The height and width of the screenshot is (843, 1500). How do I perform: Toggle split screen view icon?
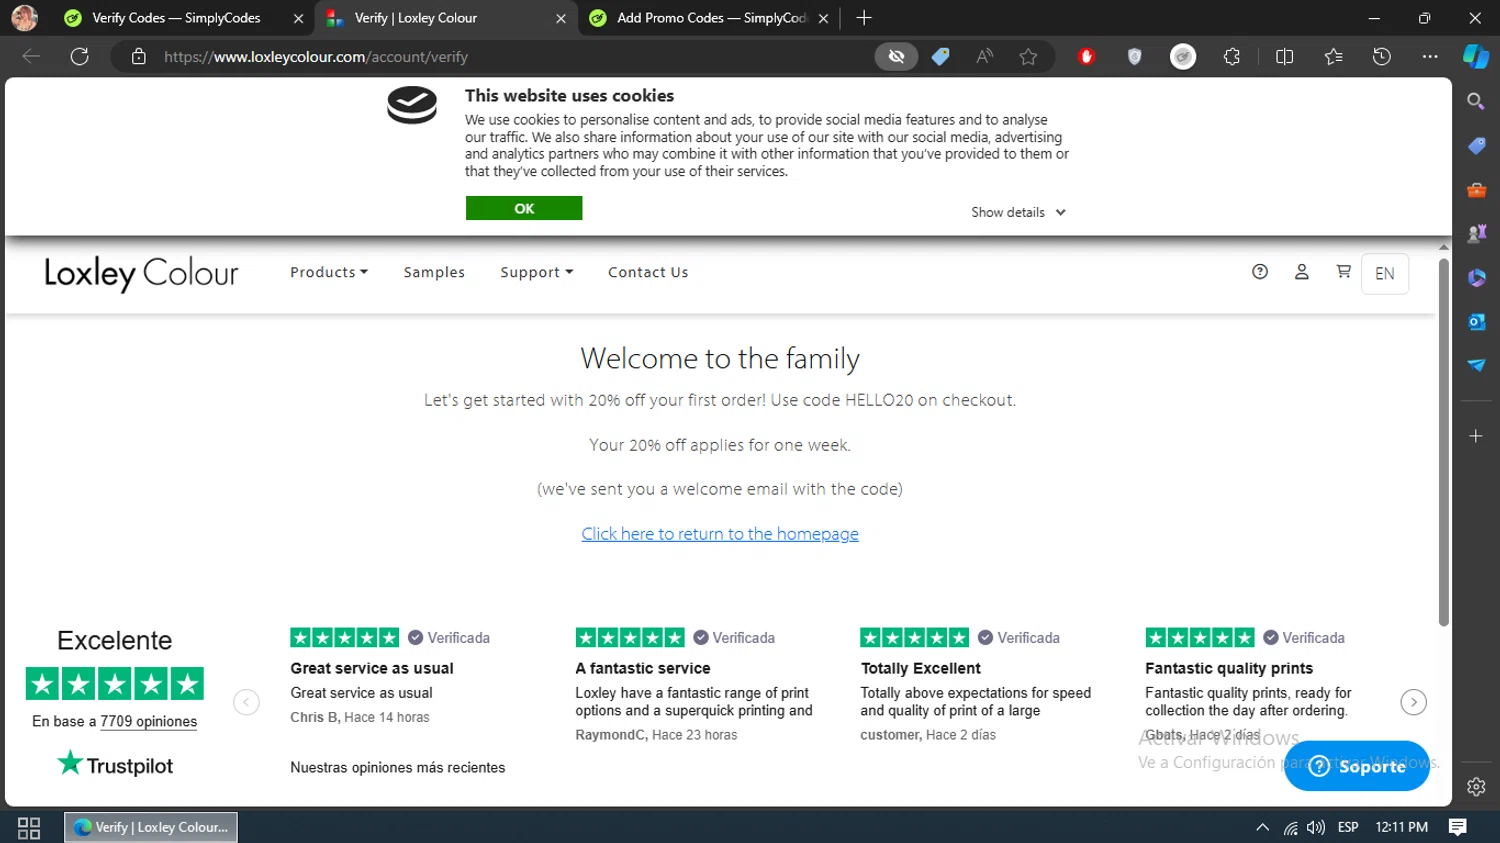(1285, 57)
